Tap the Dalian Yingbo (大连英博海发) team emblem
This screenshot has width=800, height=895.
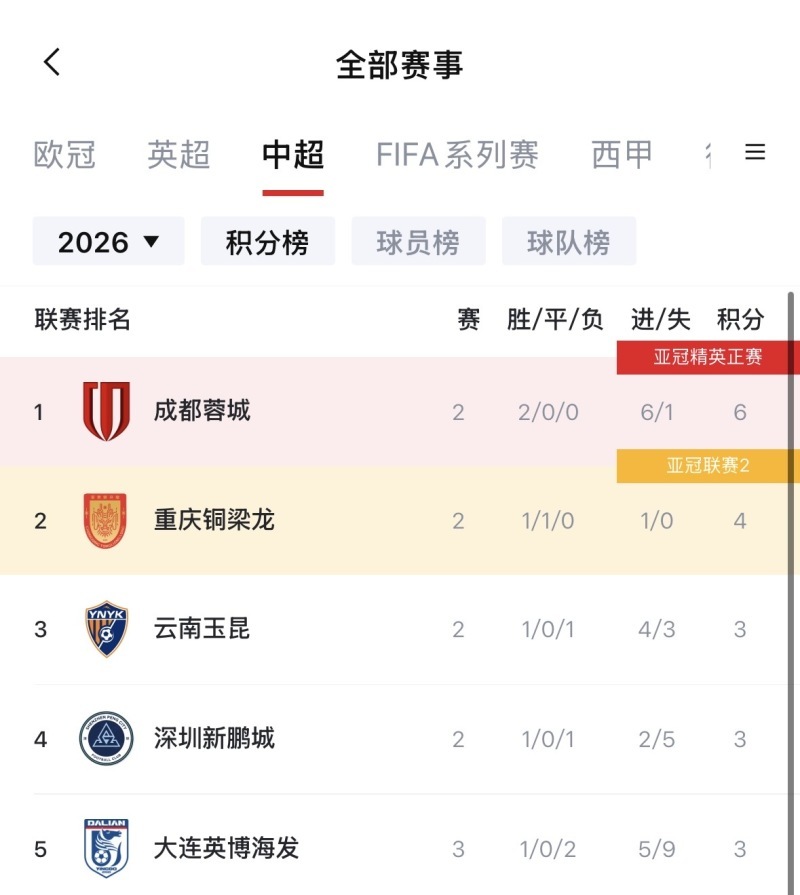(105, 848)
